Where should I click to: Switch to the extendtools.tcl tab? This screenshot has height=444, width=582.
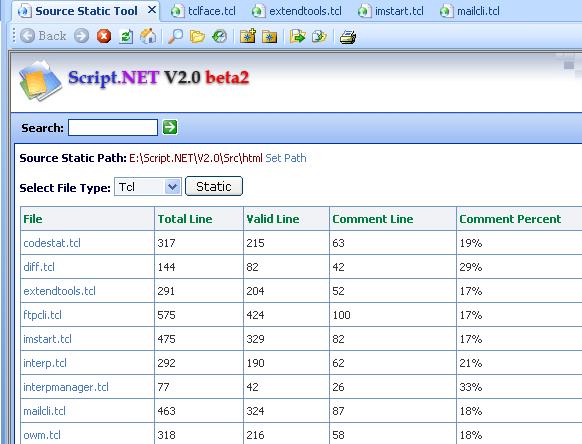coord(297,11)
